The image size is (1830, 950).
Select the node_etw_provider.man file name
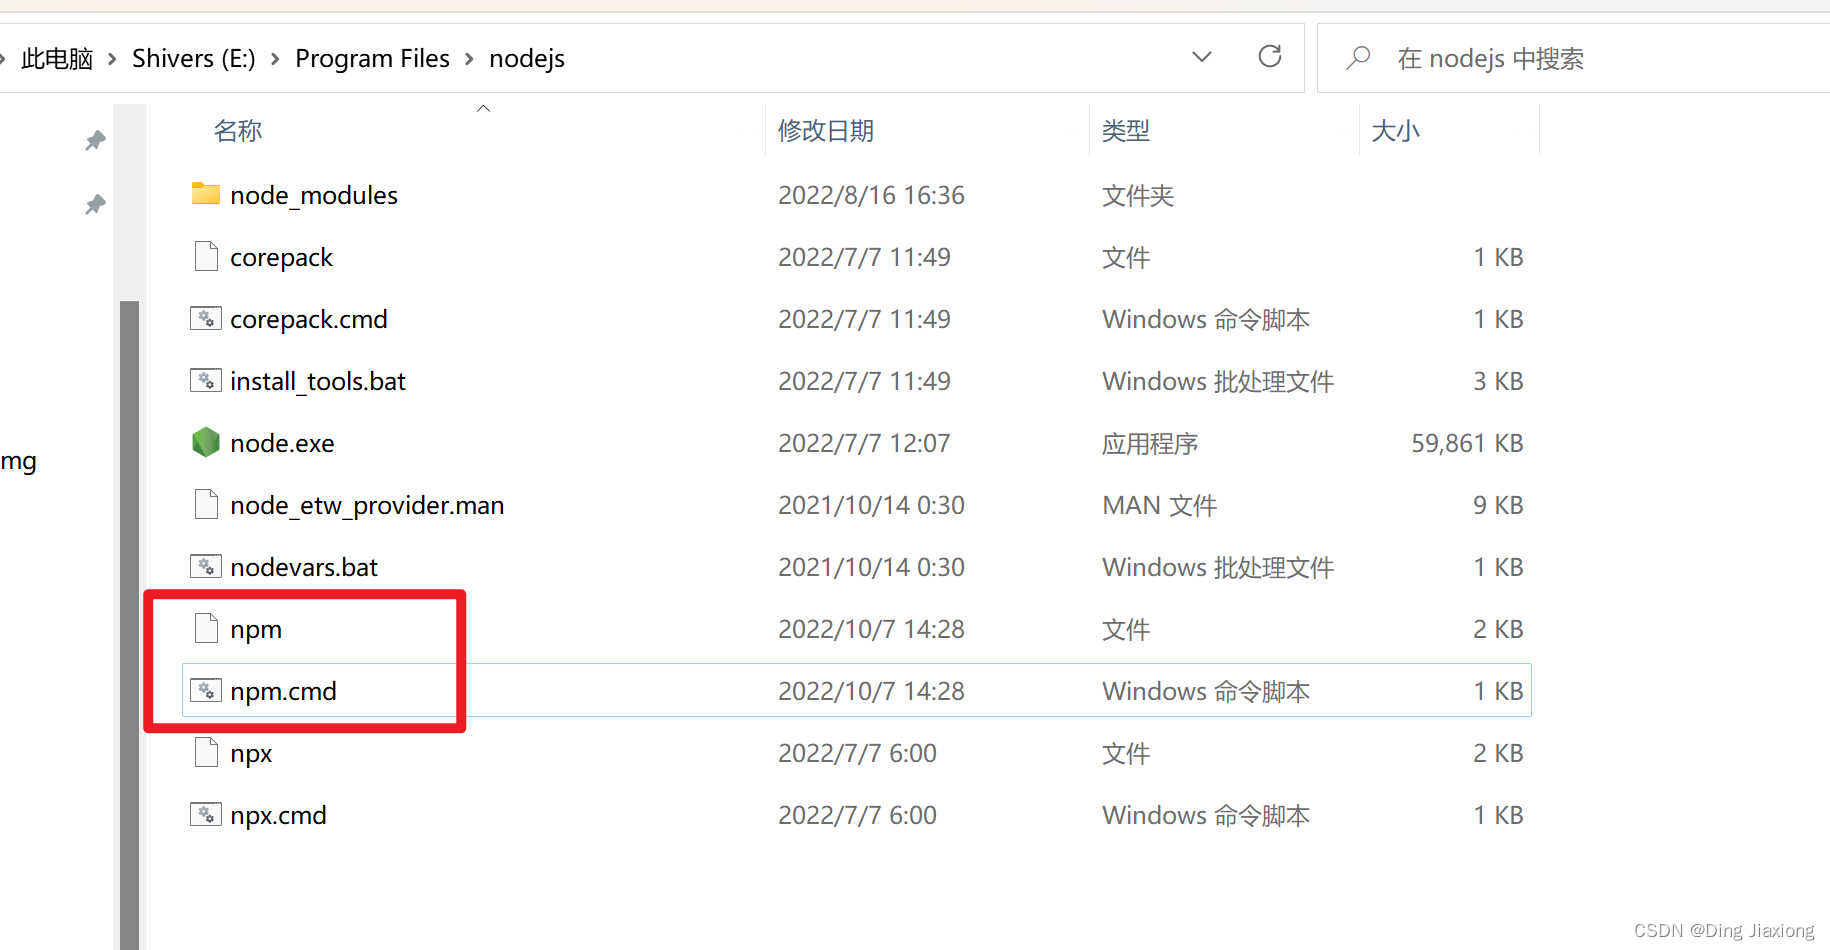pos(367,505)
